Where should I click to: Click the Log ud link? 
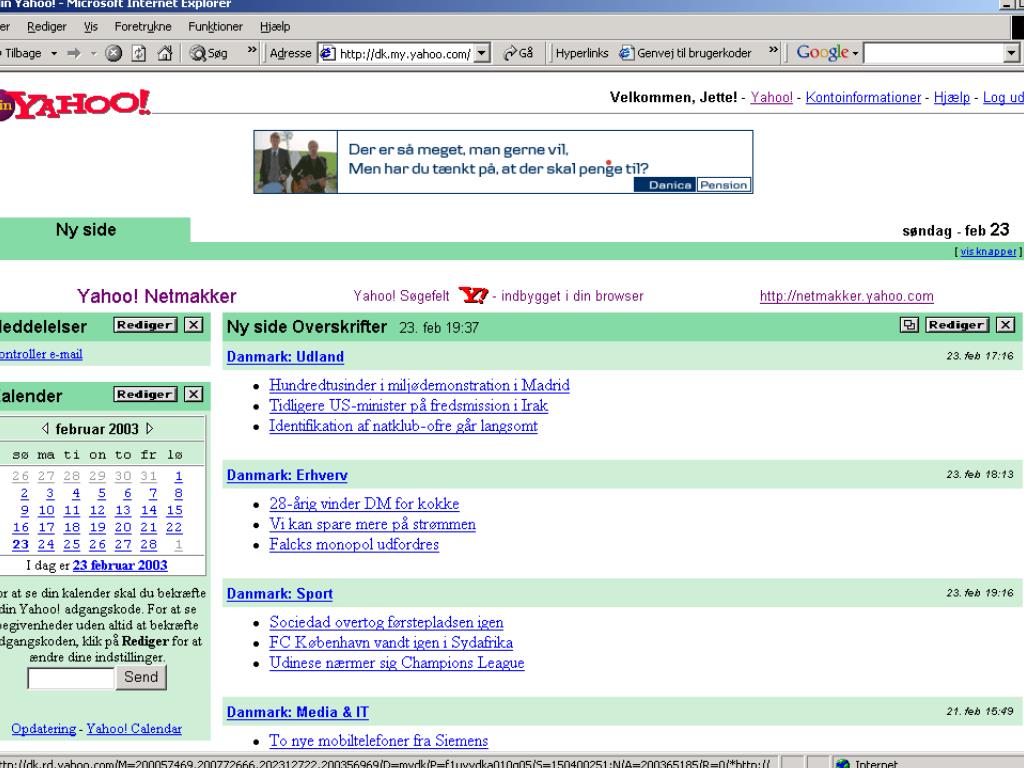[x=1003, y=97]
